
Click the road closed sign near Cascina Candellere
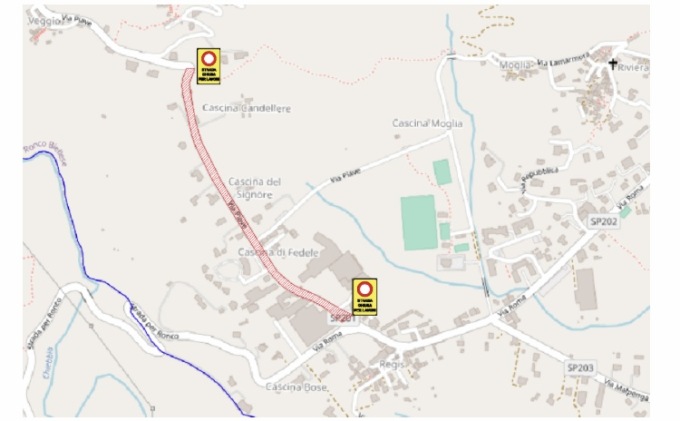(209, 66)
